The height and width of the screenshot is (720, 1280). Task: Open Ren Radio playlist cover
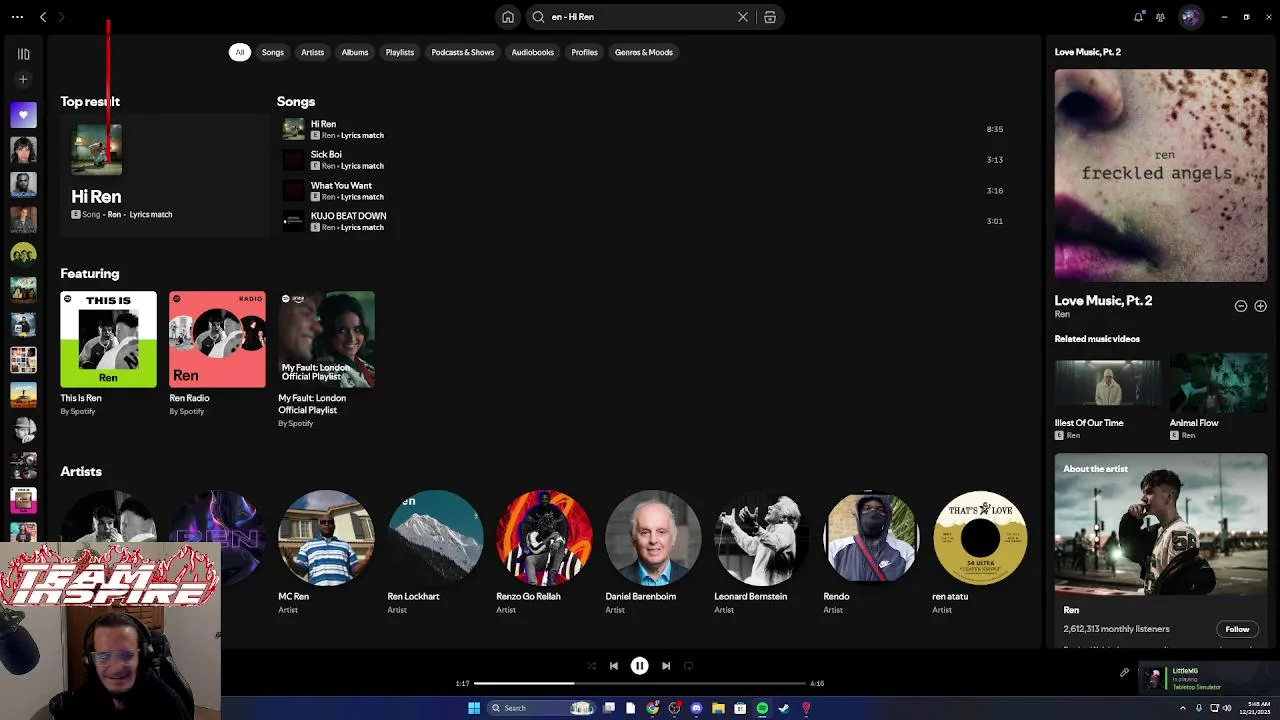(x=217, y=339)
